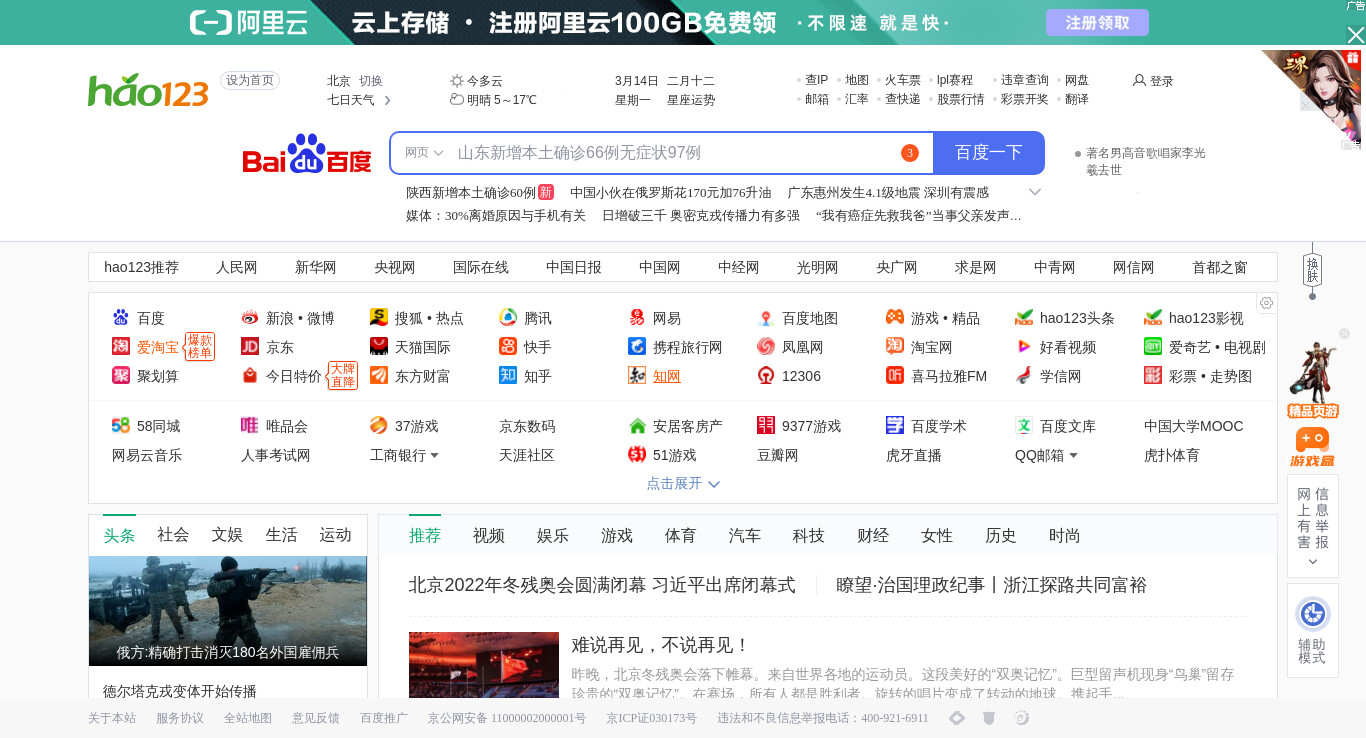Switch to the 社会 news tab
1366x738 pixels.
pos(173,535)
